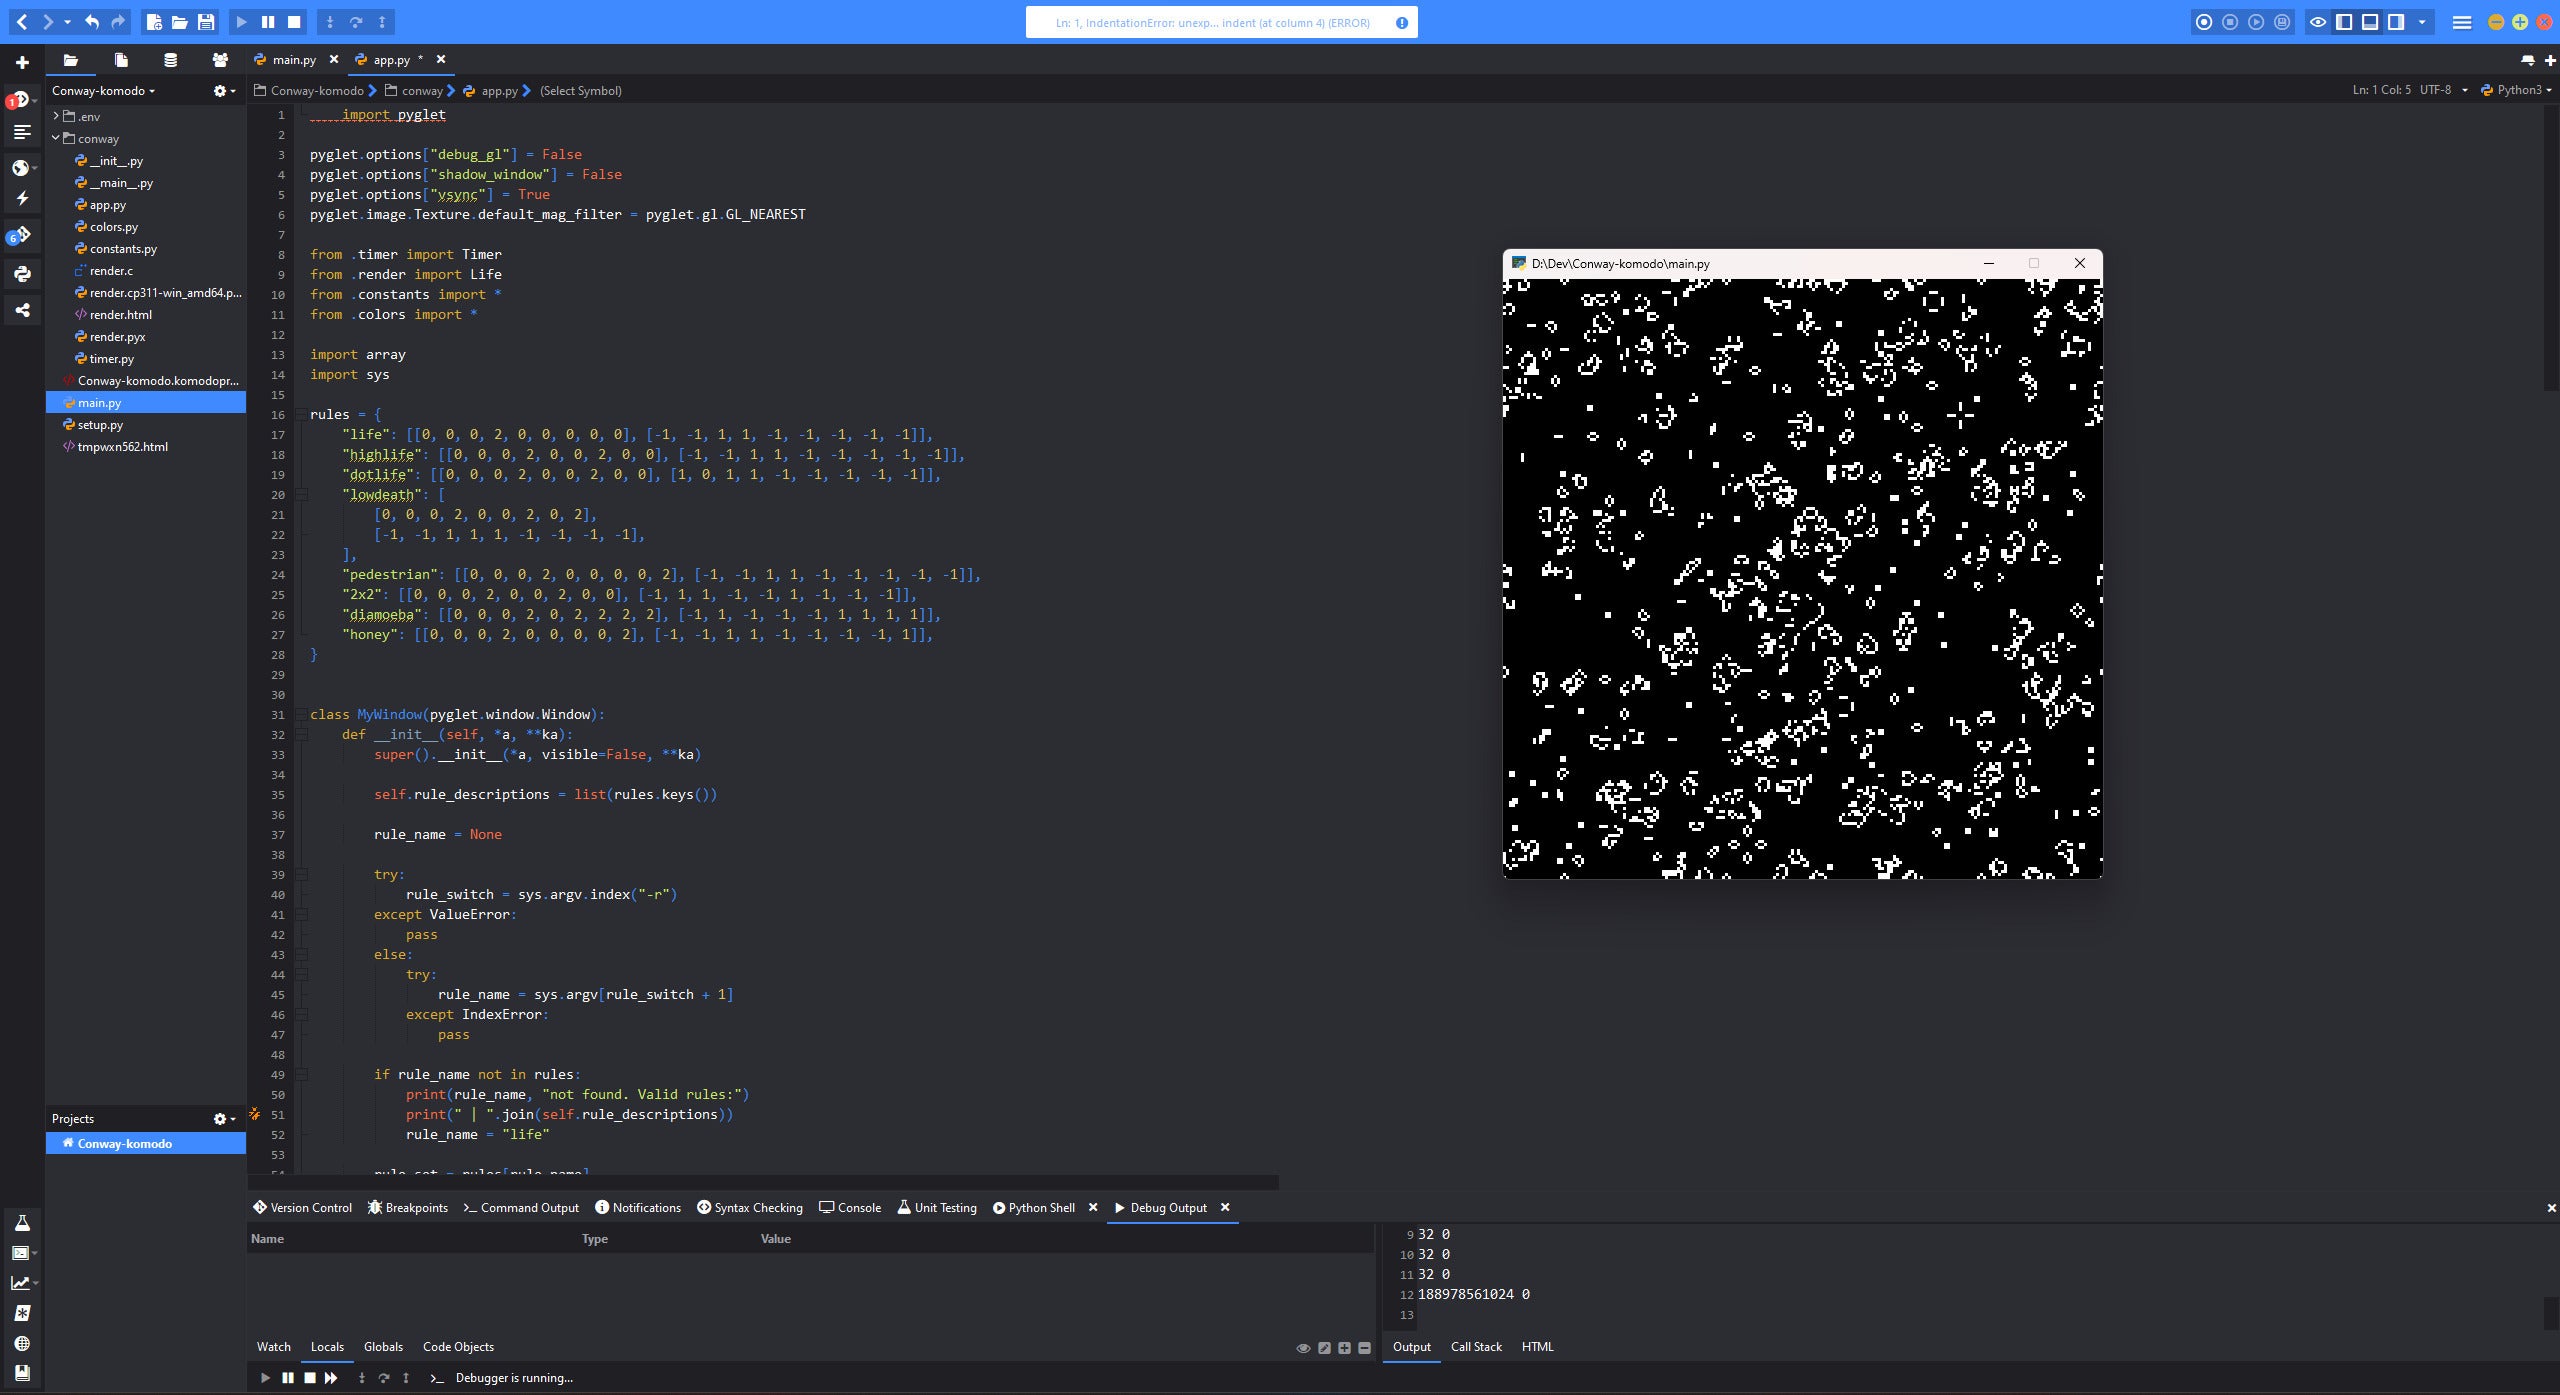Click the variables panel eye icon
This screenshot has width=2560, height=1395.
(x=1303, y=1348)
